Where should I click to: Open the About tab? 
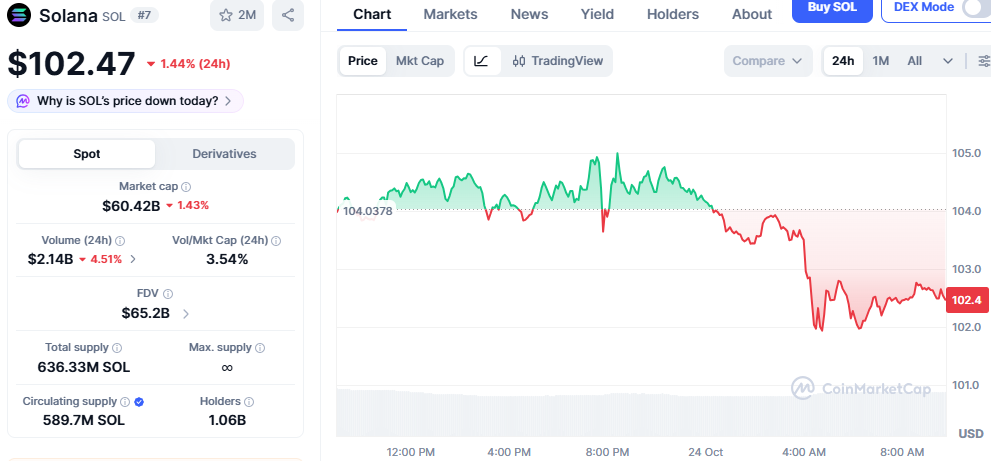(751, 14)
